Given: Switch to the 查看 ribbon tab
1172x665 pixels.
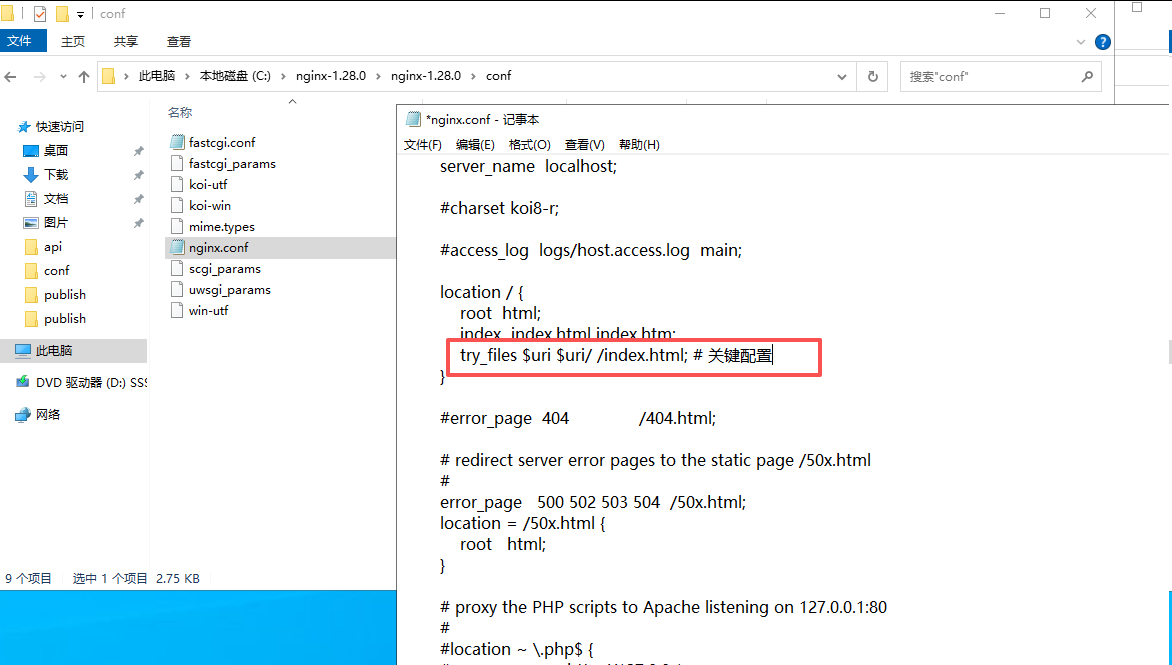Looking at the screenshot, I should coord(179,41).
